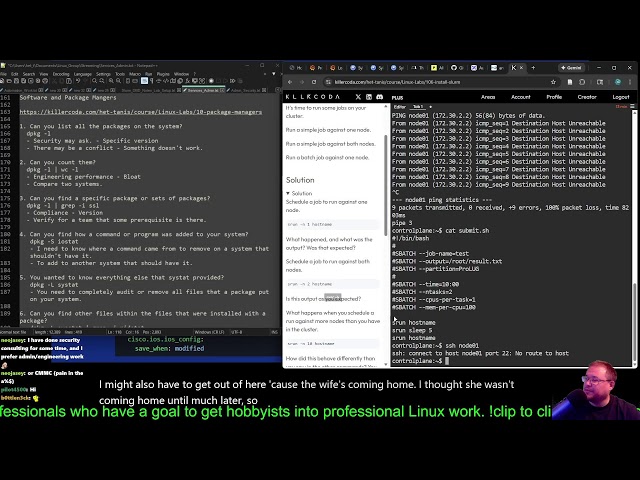This screenshot has height=480, width=640.
Task: Click the Killercoda X (Twitter) icon
Action: [x=358, y=97]
